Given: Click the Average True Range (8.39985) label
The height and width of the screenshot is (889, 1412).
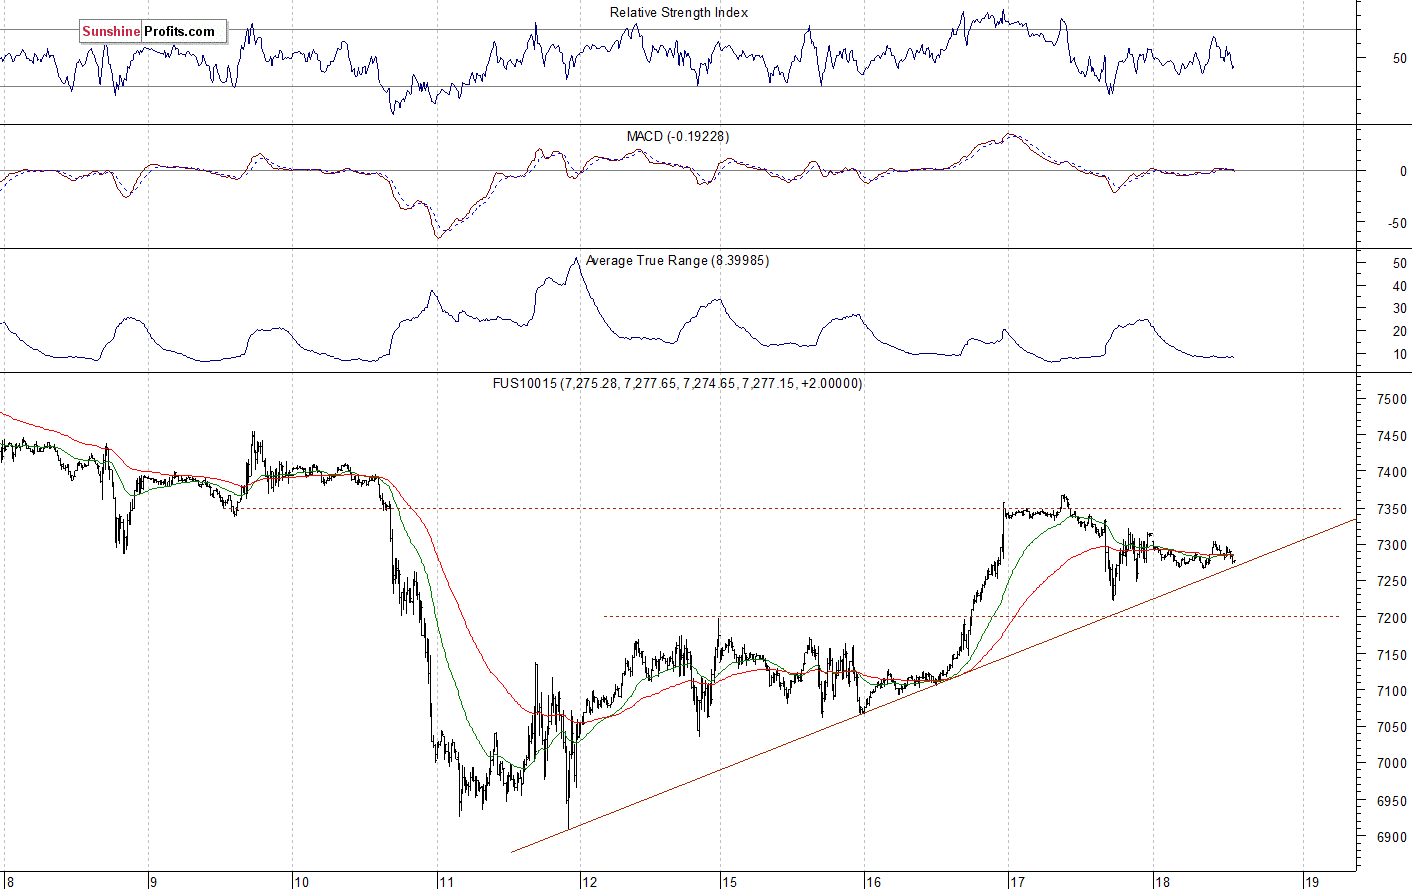Looking at the screenshot, I should 677,261.
